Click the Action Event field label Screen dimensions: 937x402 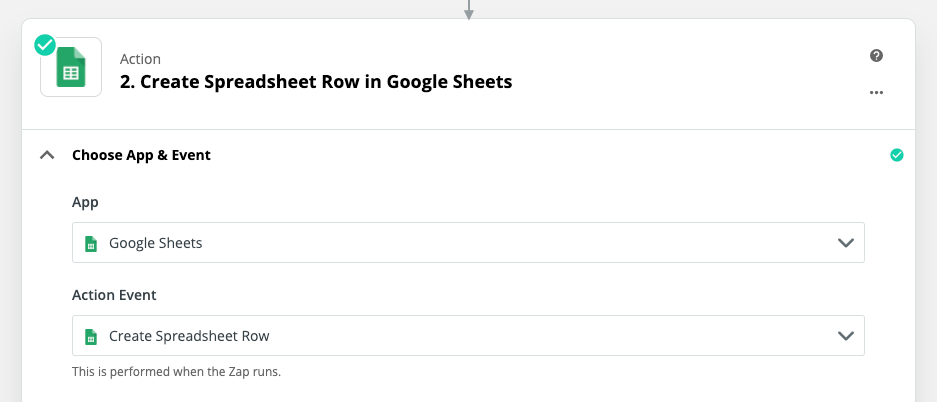pyautogui.click(x=114, y=295)
